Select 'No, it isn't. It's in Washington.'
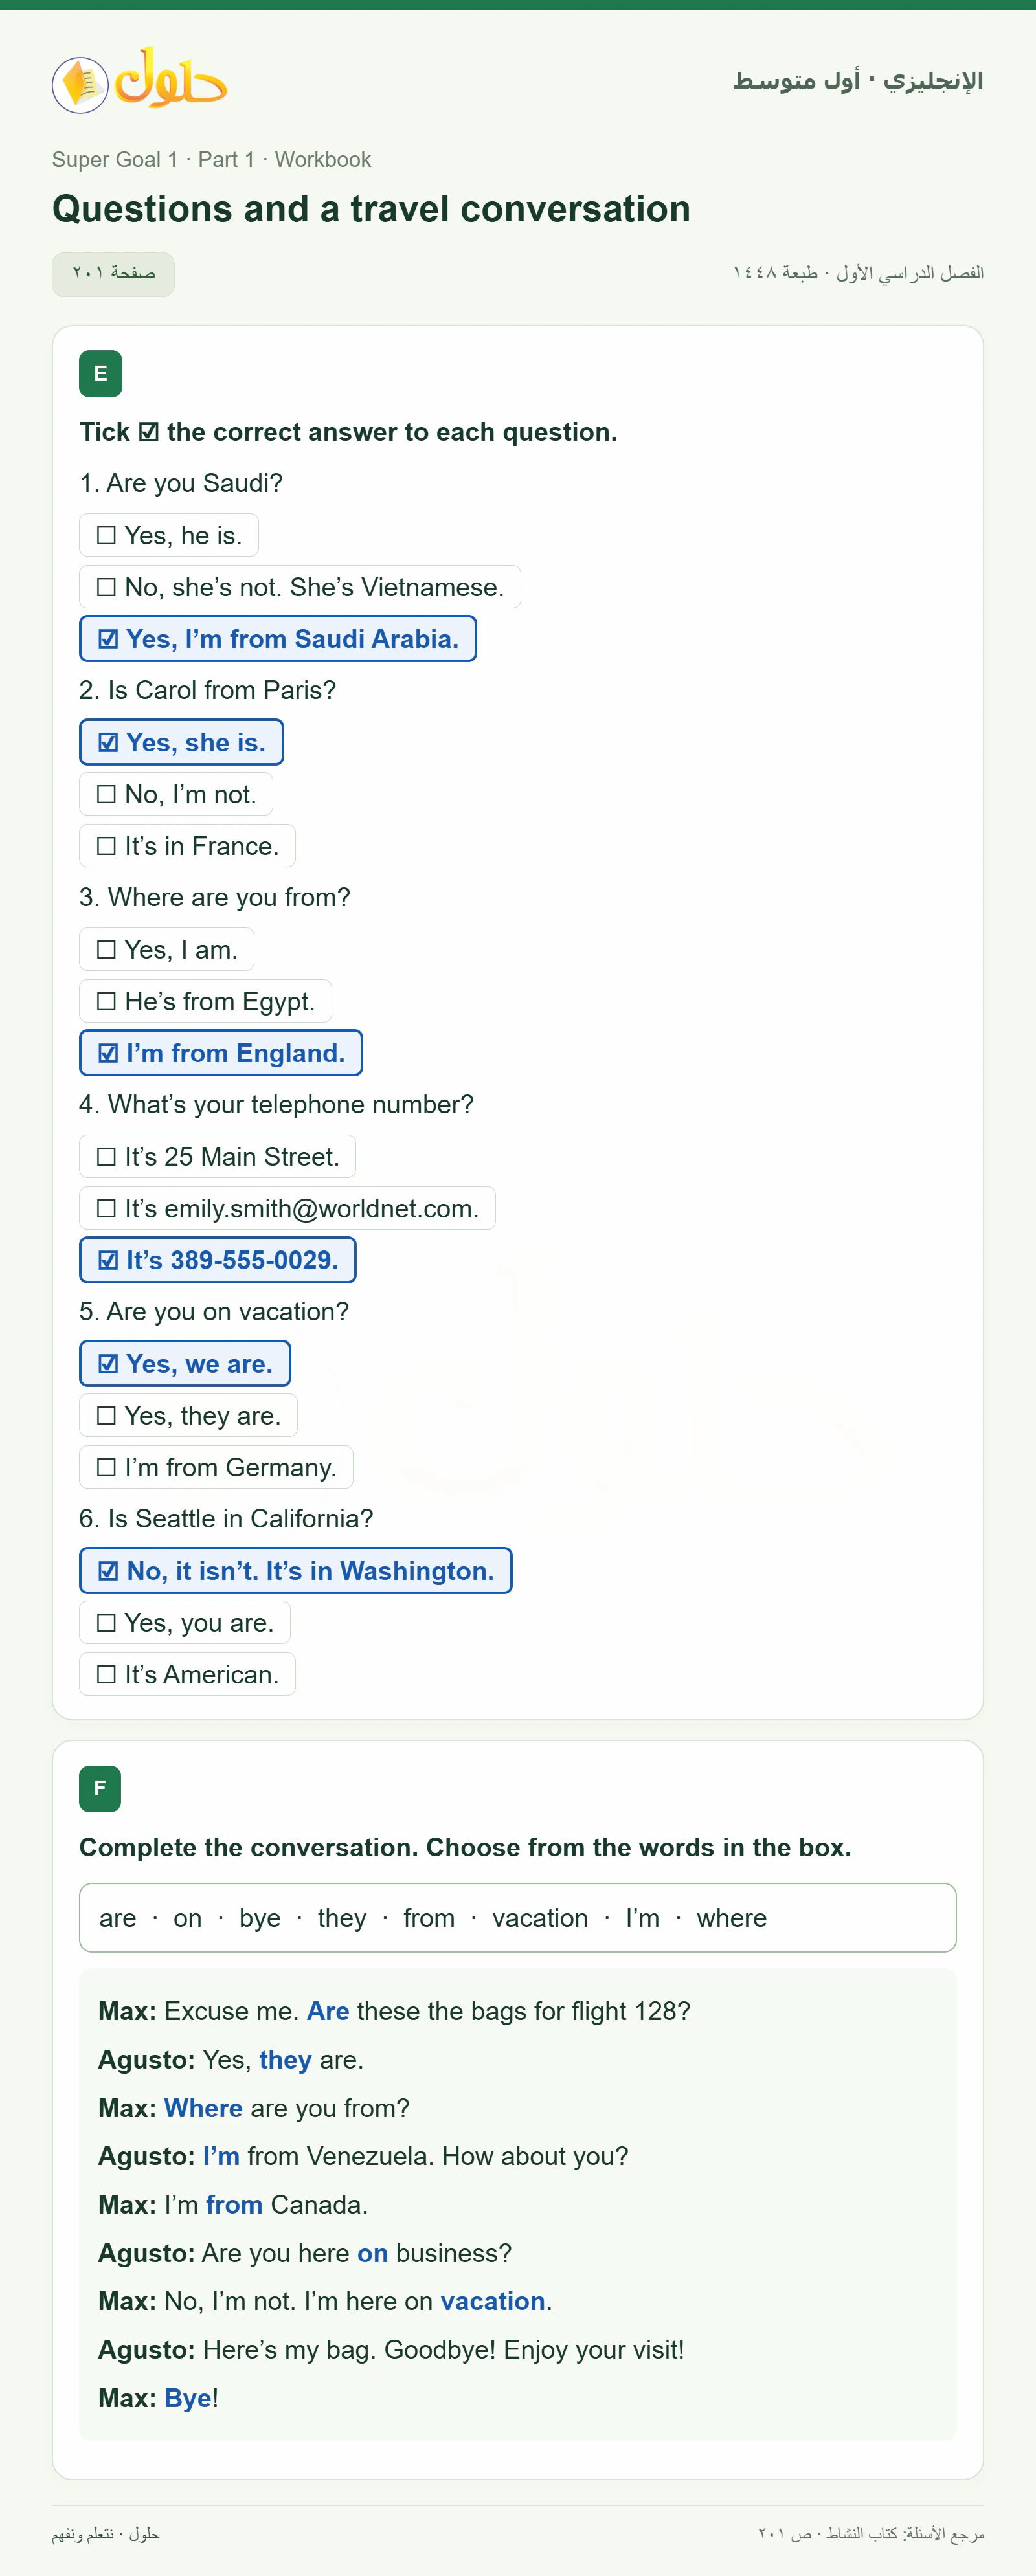Image resolution: width=1036 pixels, height=2576 pixels. (296, 1571)
